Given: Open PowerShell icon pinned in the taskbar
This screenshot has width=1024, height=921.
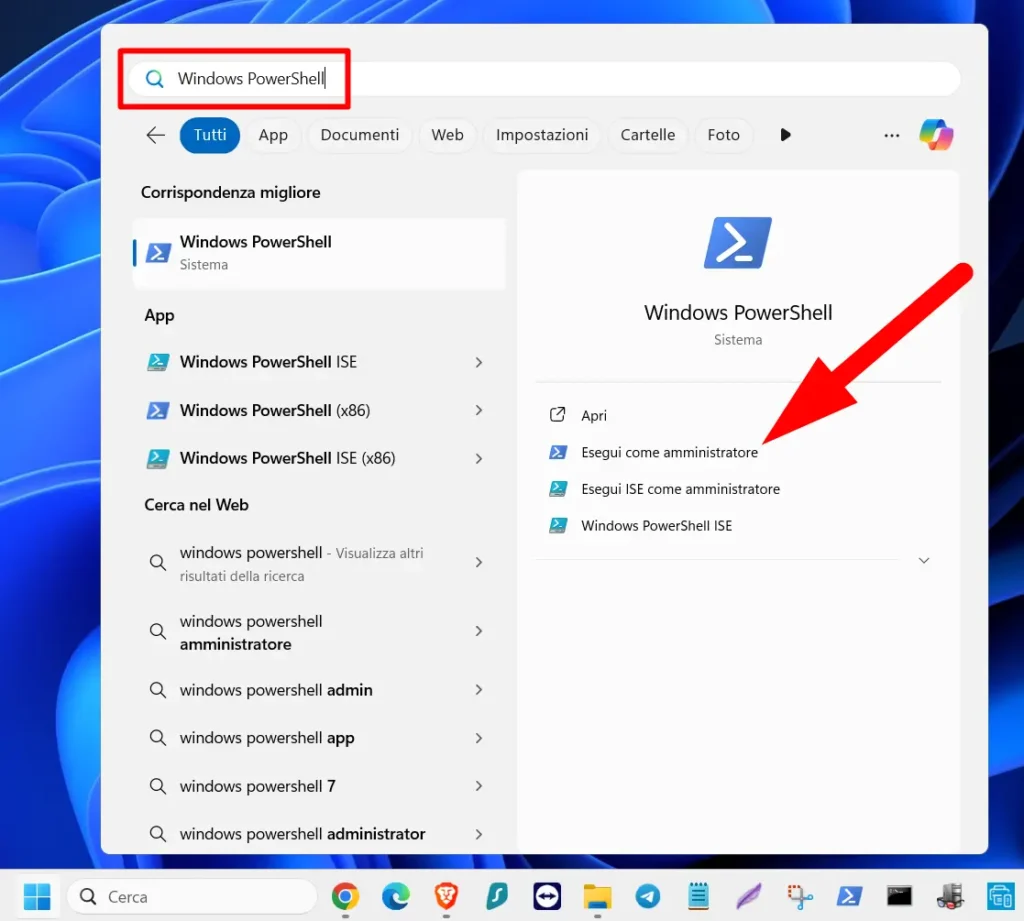Looking at the screenshot, I should click(x=849, y=896).
